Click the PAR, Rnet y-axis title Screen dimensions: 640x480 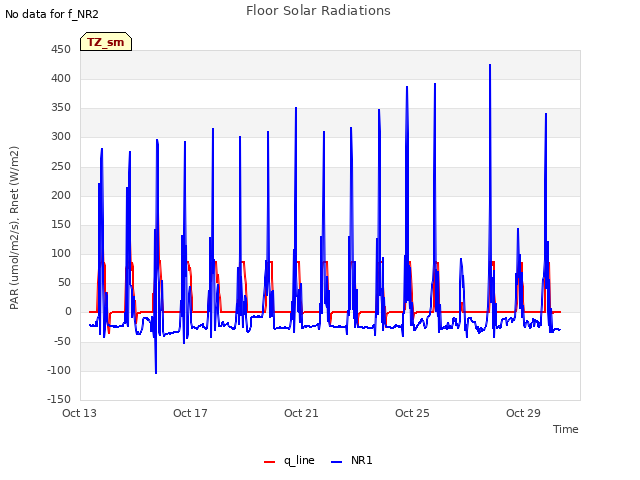[14, 228]
